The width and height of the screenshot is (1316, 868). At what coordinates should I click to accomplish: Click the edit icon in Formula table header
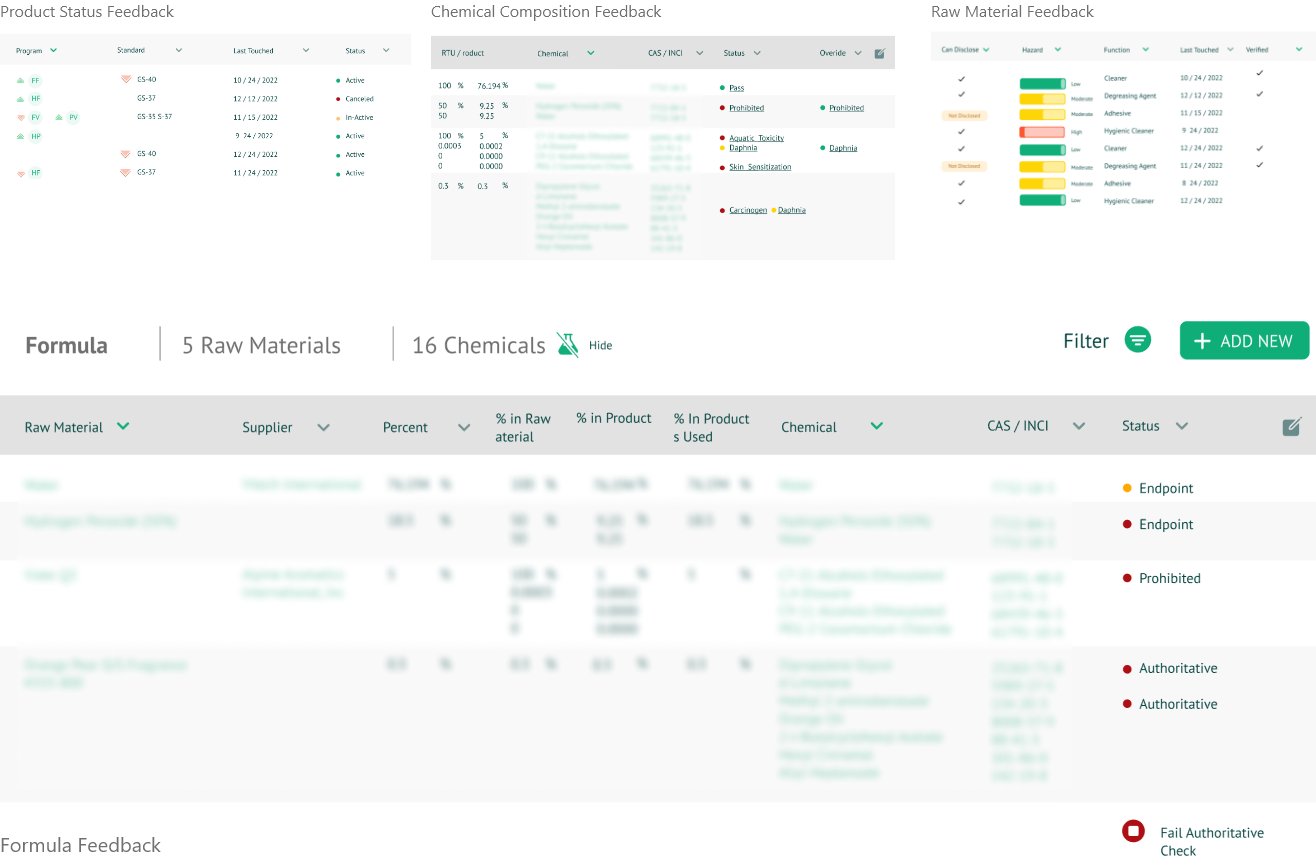click(x=1292, y=427)
